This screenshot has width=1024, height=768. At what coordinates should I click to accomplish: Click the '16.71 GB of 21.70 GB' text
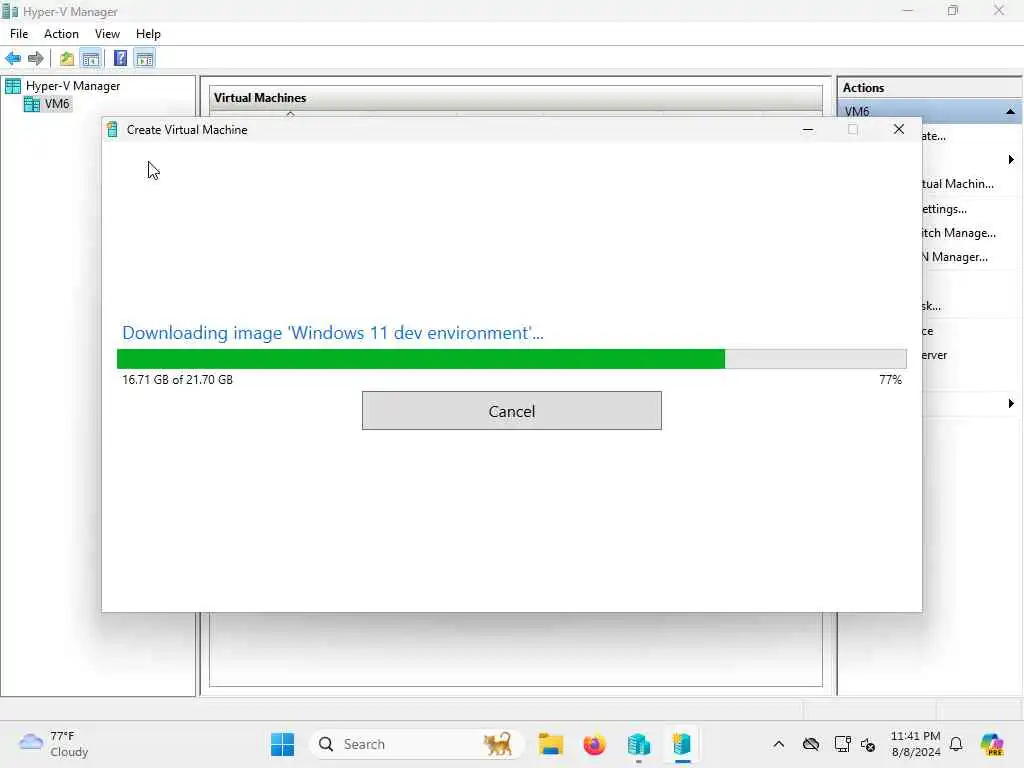(177, 379)
